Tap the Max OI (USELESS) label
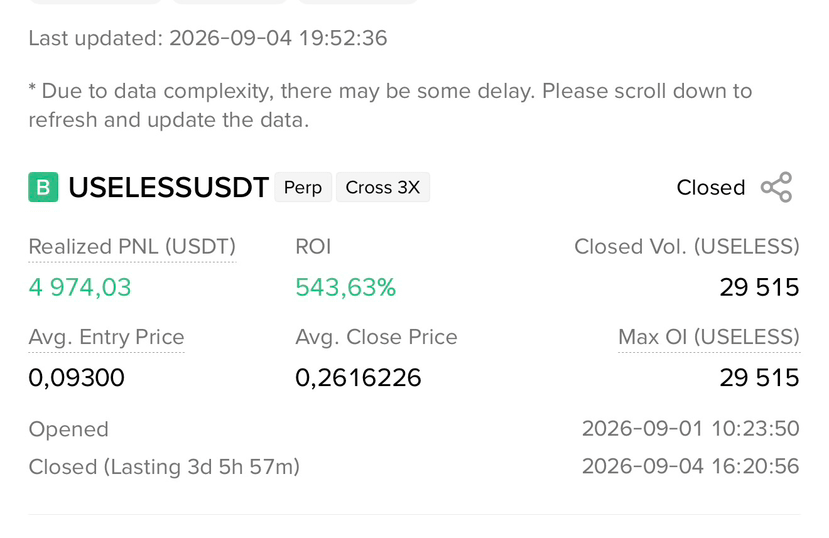Image resolution: width=829 pixels, height=538 pixels. [709, 337]
